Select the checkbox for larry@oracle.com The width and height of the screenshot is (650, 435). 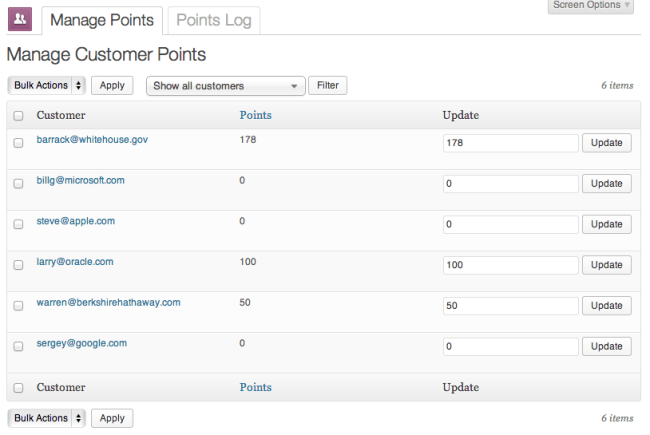[18, 265]
